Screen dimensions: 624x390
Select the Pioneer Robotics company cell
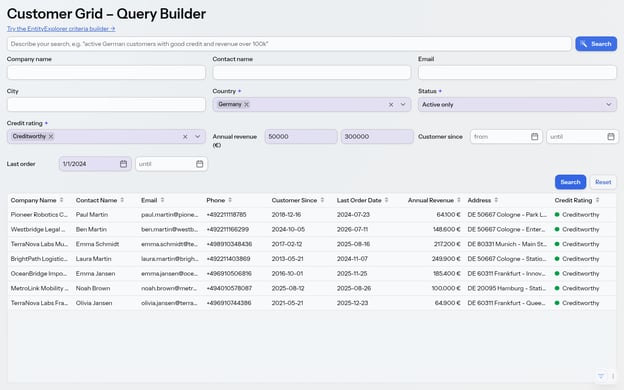click(x=39, y=214)
